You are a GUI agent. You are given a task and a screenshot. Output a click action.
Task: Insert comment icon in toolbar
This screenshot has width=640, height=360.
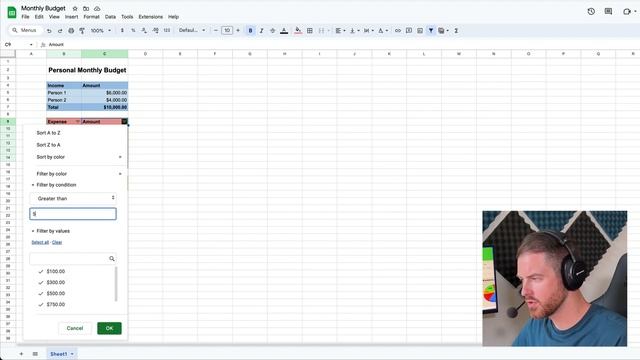(409, 31)
